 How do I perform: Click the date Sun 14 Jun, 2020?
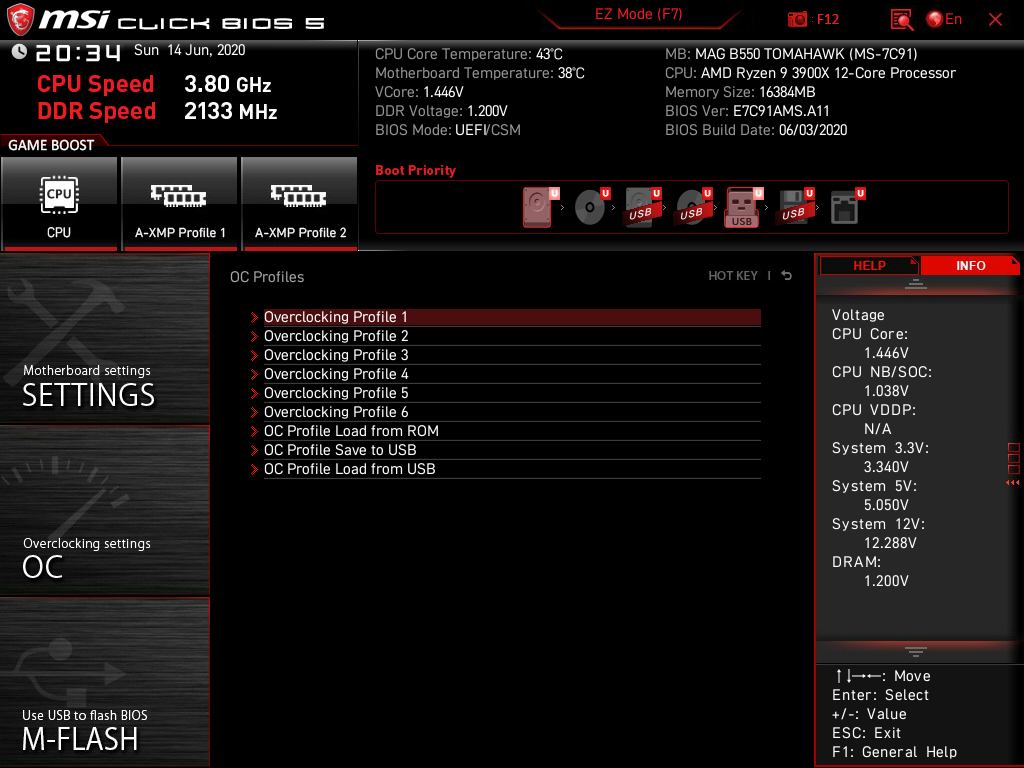189,50
